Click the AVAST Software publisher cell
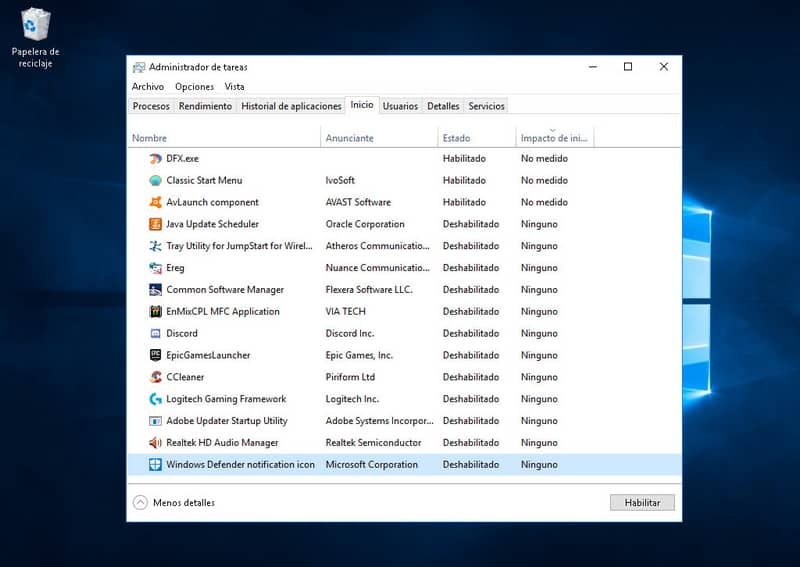800x567 pixels. (358, 202)
